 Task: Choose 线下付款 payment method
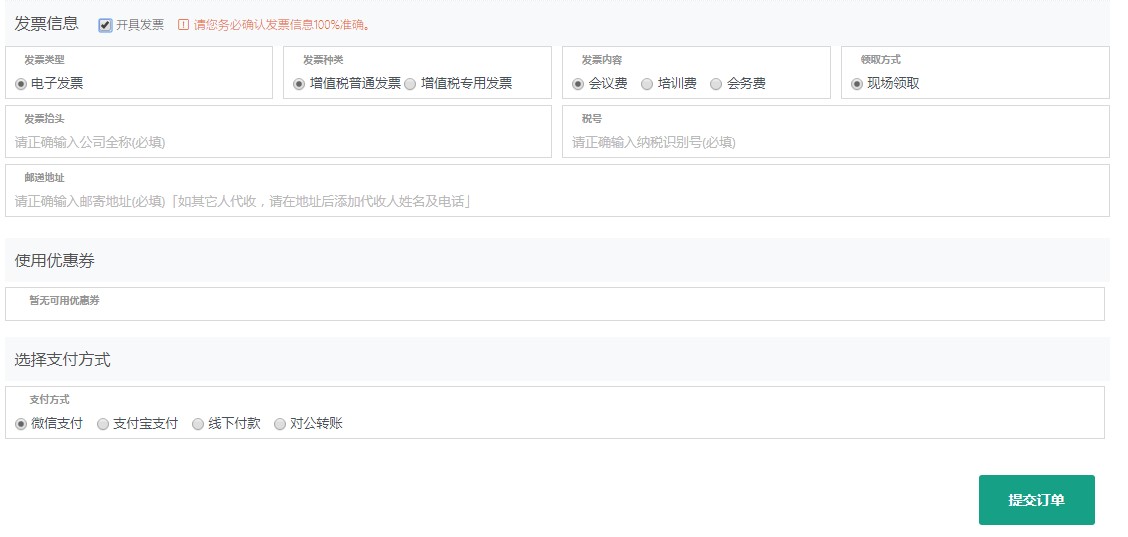click(198, 424)
